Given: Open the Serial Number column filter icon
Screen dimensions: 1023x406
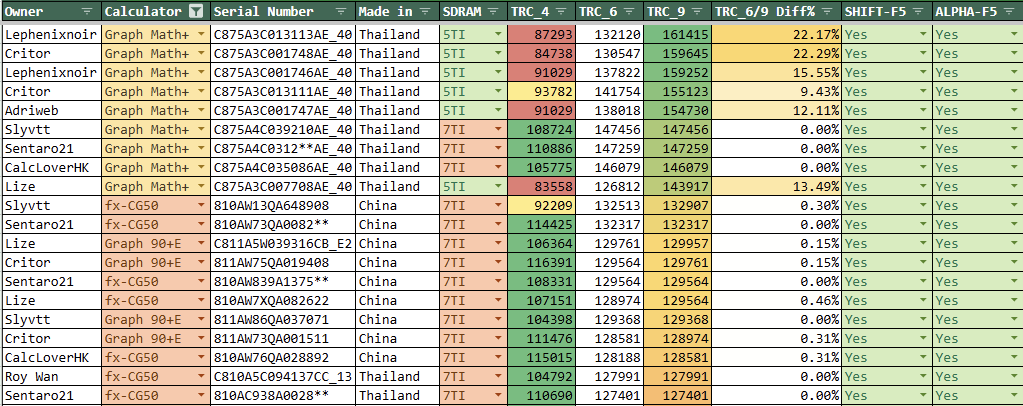Looking at the screenshot, I should [x=341, y=11].
